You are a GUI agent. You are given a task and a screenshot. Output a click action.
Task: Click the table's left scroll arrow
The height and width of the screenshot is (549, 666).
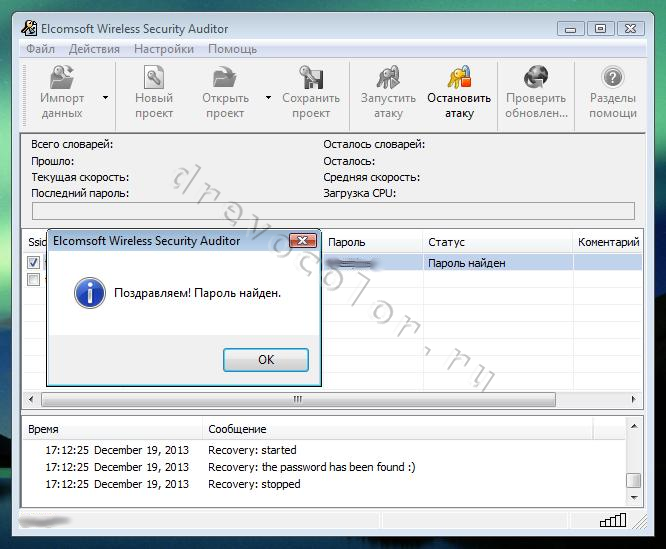click(31, 399)
